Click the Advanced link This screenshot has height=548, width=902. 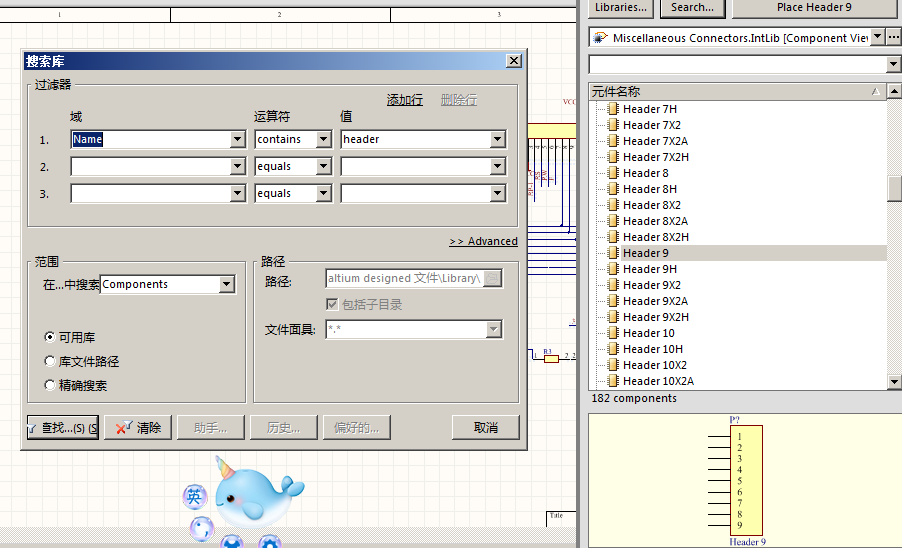point(483,242)
